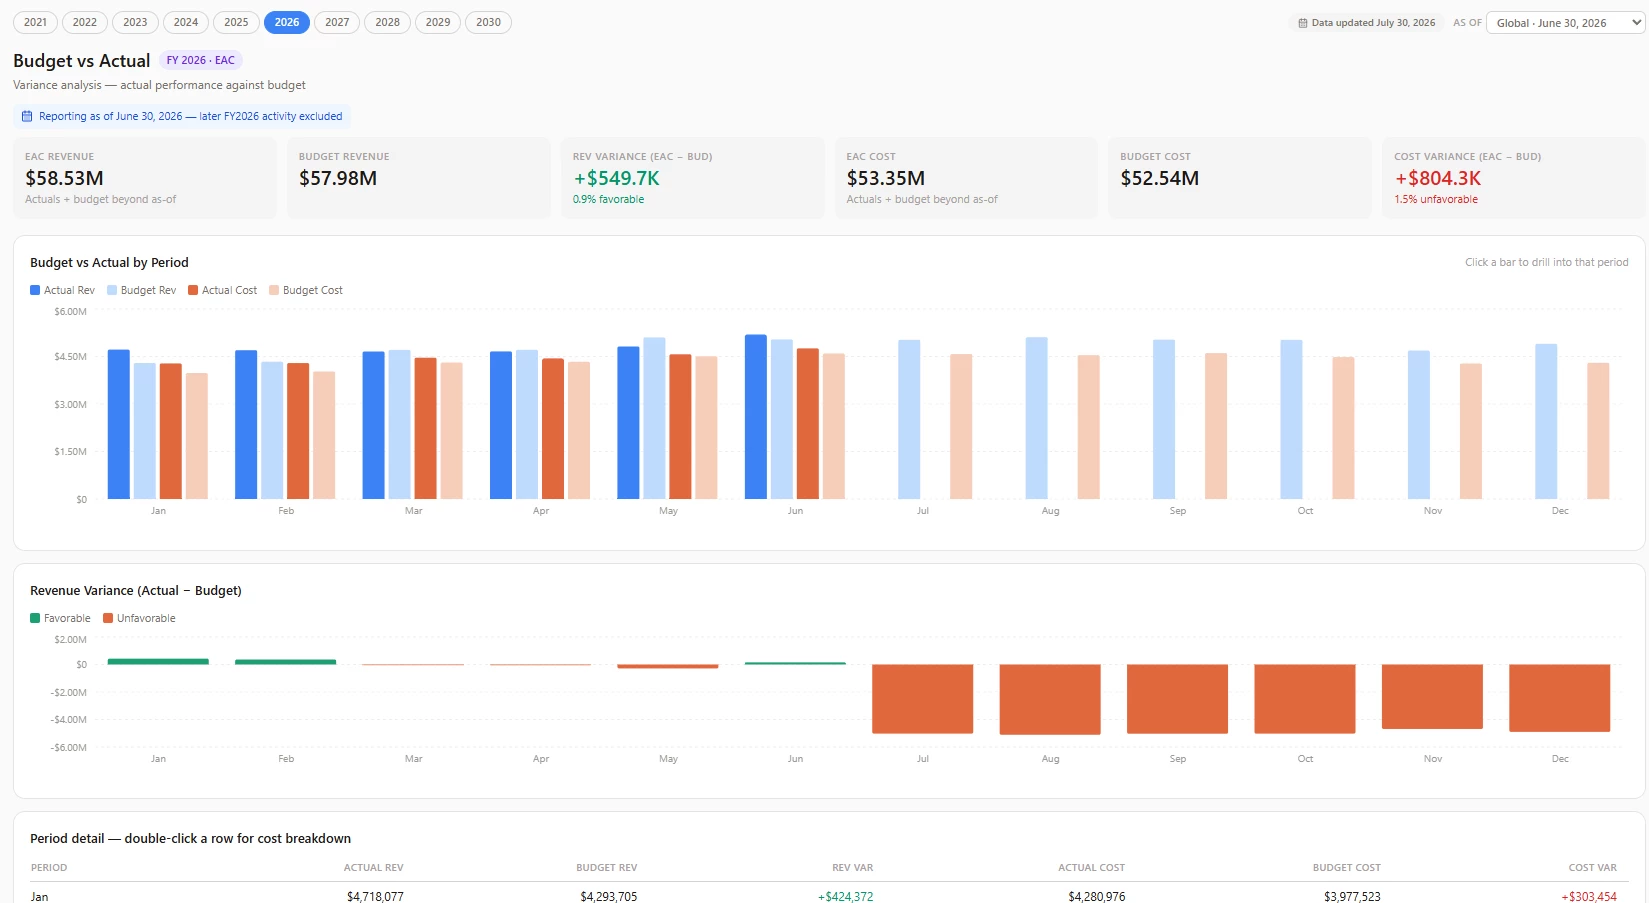Open the As Of Global date dropdown
1649x903 pixels.
point(1565,22)
